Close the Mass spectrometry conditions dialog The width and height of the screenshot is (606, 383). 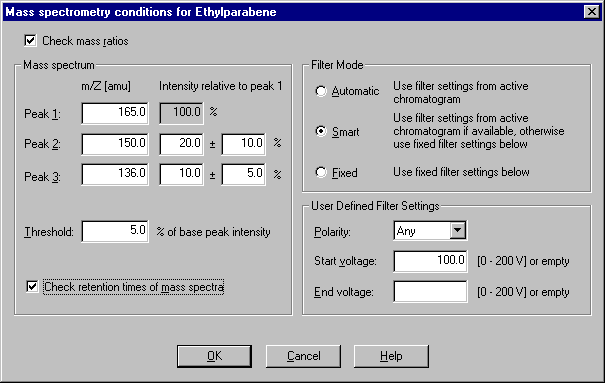pyautogui.click(x=592, y=12)
